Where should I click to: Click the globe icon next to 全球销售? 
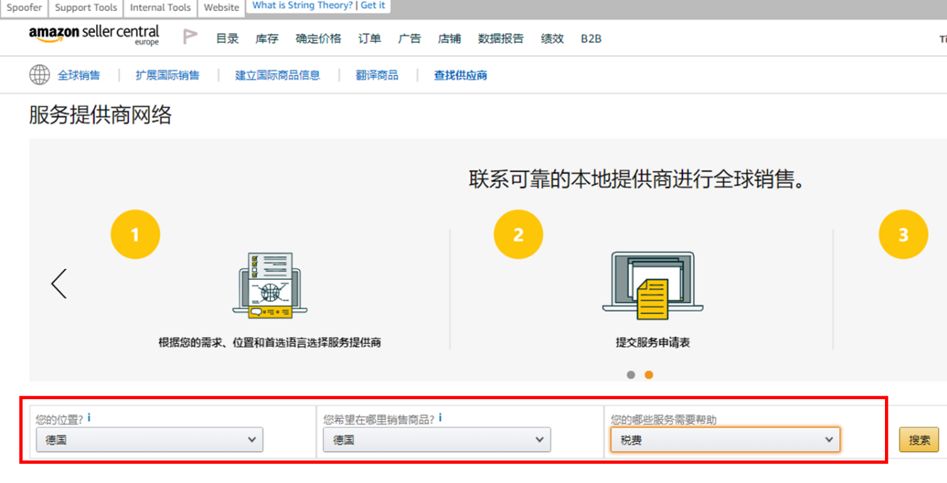39,75
